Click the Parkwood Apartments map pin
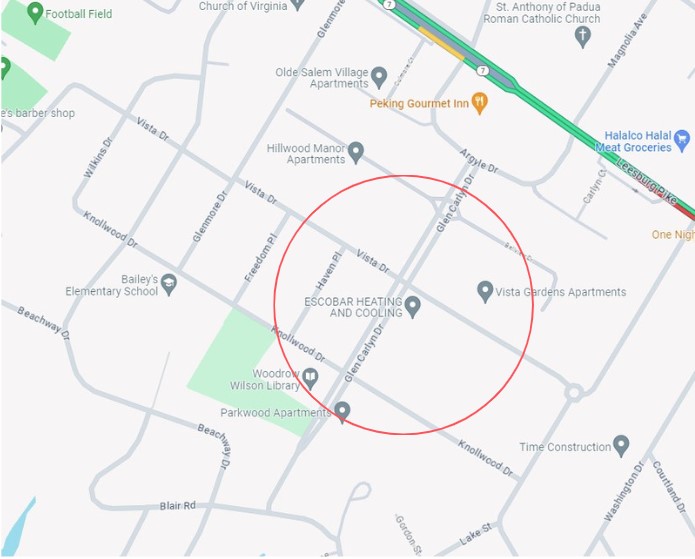This screenshot has width=695, height=559. tap(342, 412)
